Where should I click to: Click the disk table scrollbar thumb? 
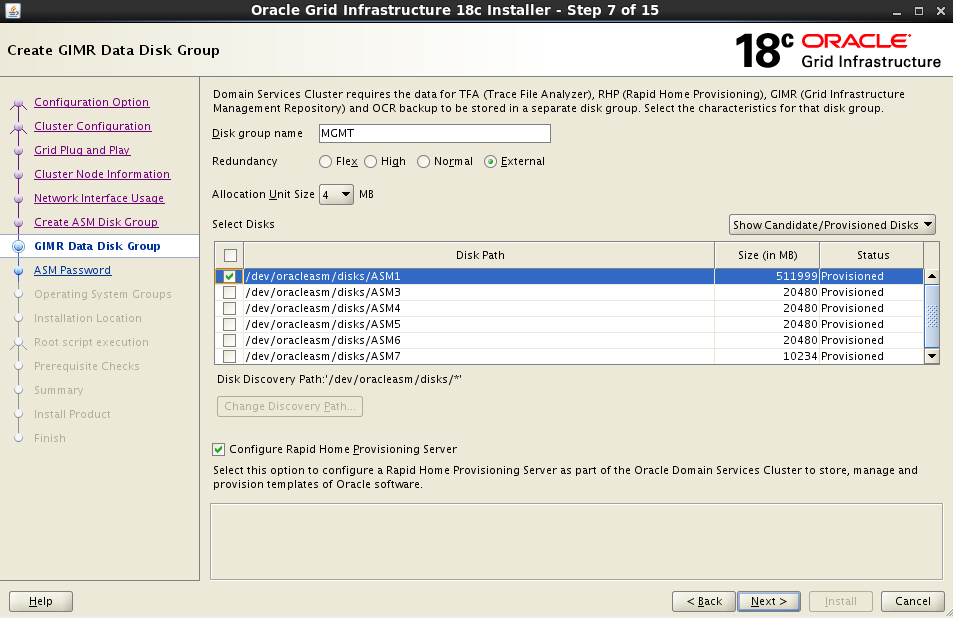(x=932, y=316)
